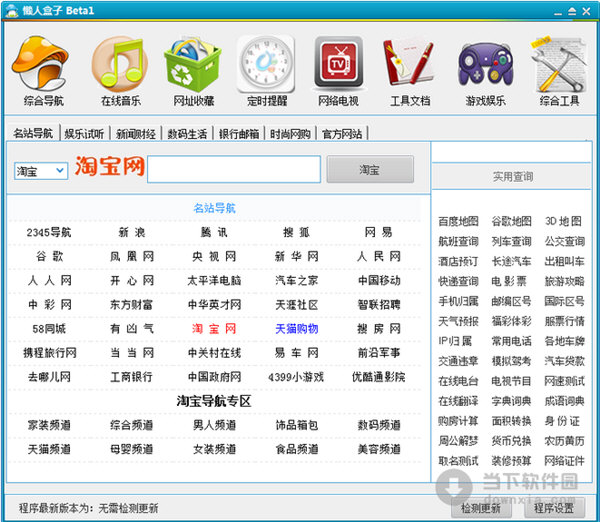The height and width of the screenshot is (522, 600).
Task: Open the 中关村在线 link
Action: (x=214, y=353)
